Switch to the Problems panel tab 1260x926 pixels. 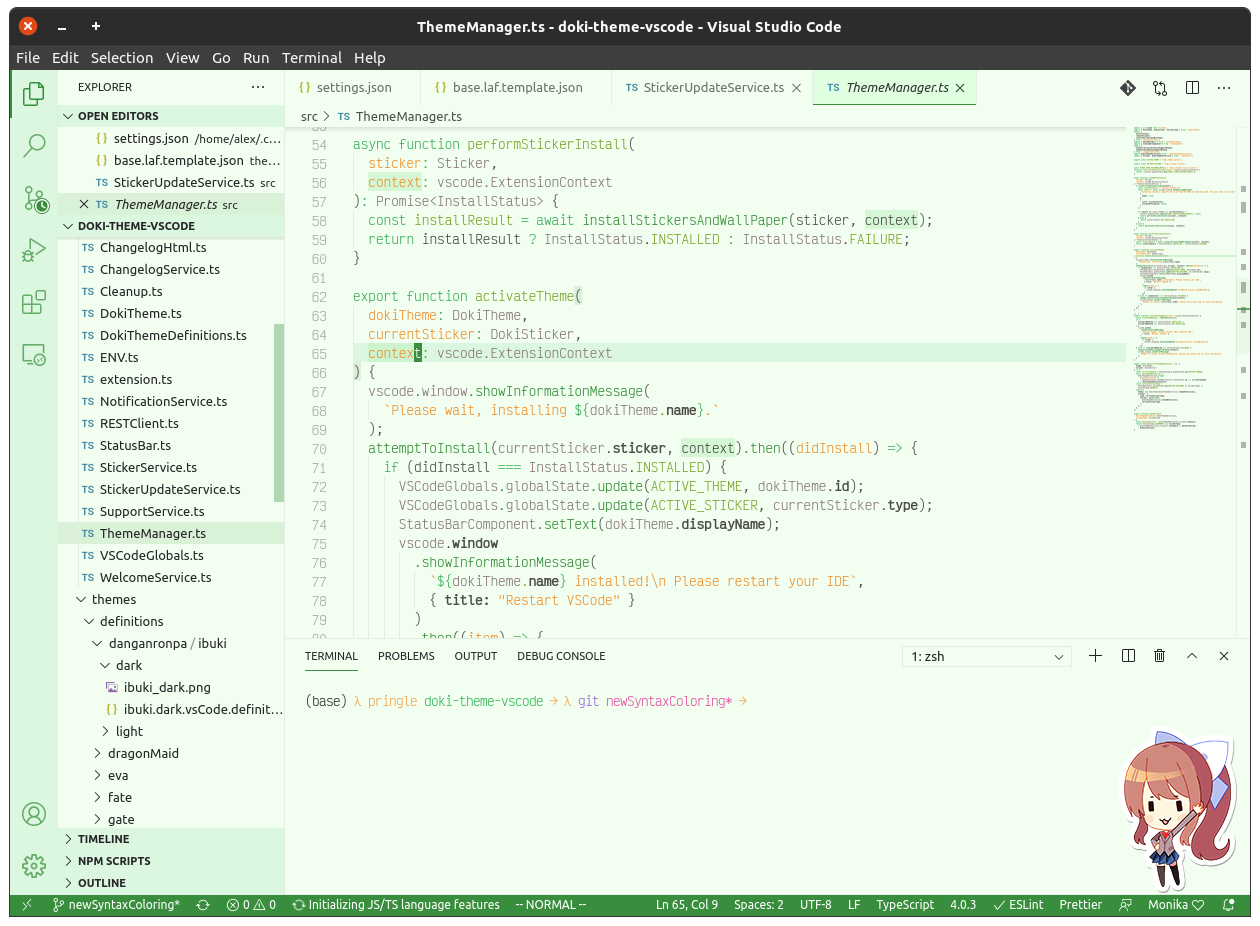406,656
